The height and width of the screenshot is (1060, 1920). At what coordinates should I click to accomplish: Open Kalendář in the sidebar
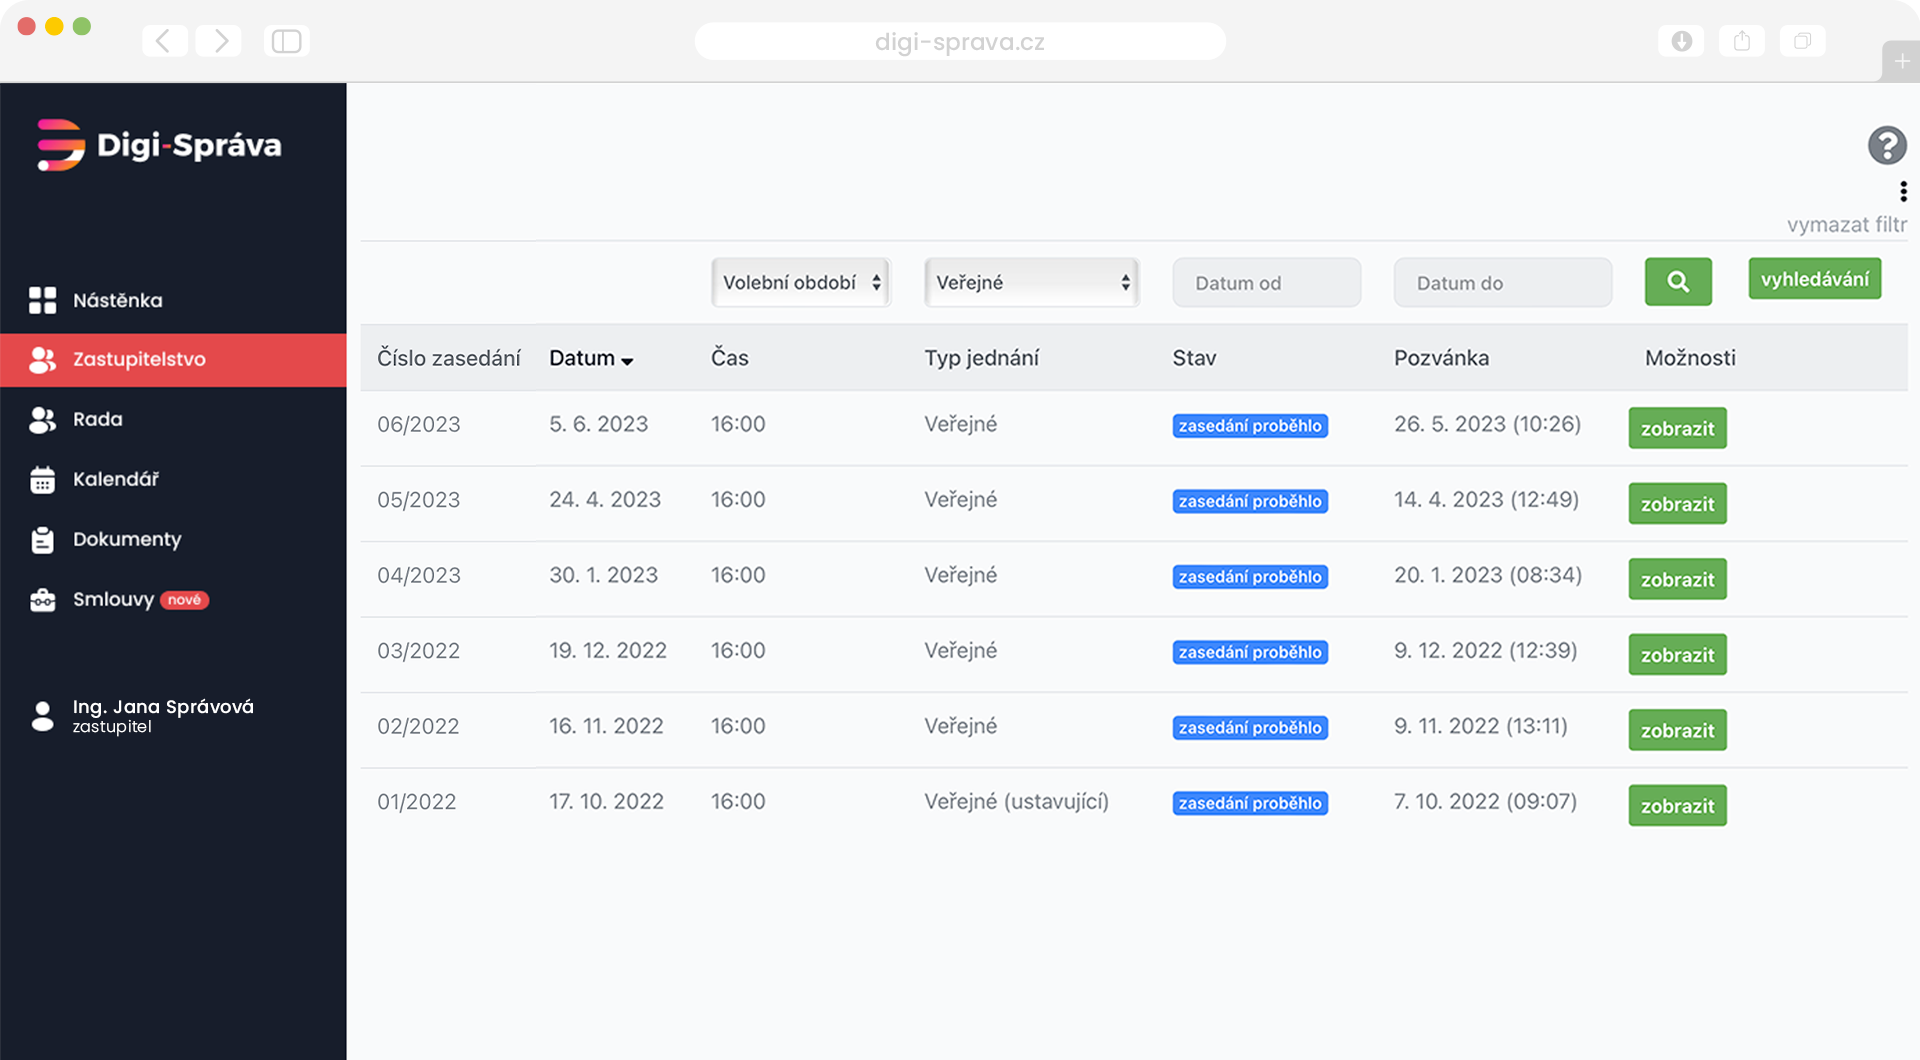point(173,480)
